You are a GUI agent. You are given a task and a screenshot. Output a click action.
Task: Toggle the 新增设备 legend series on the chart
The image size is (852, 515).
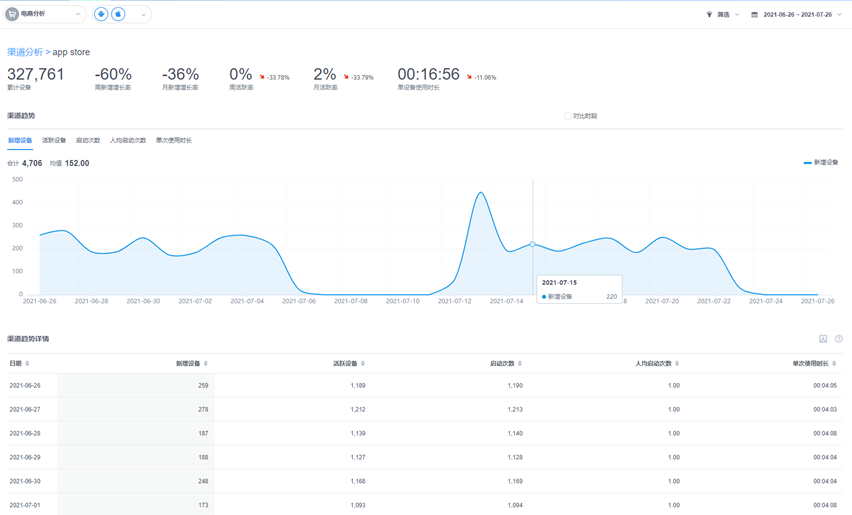click(x=820, y=162)
